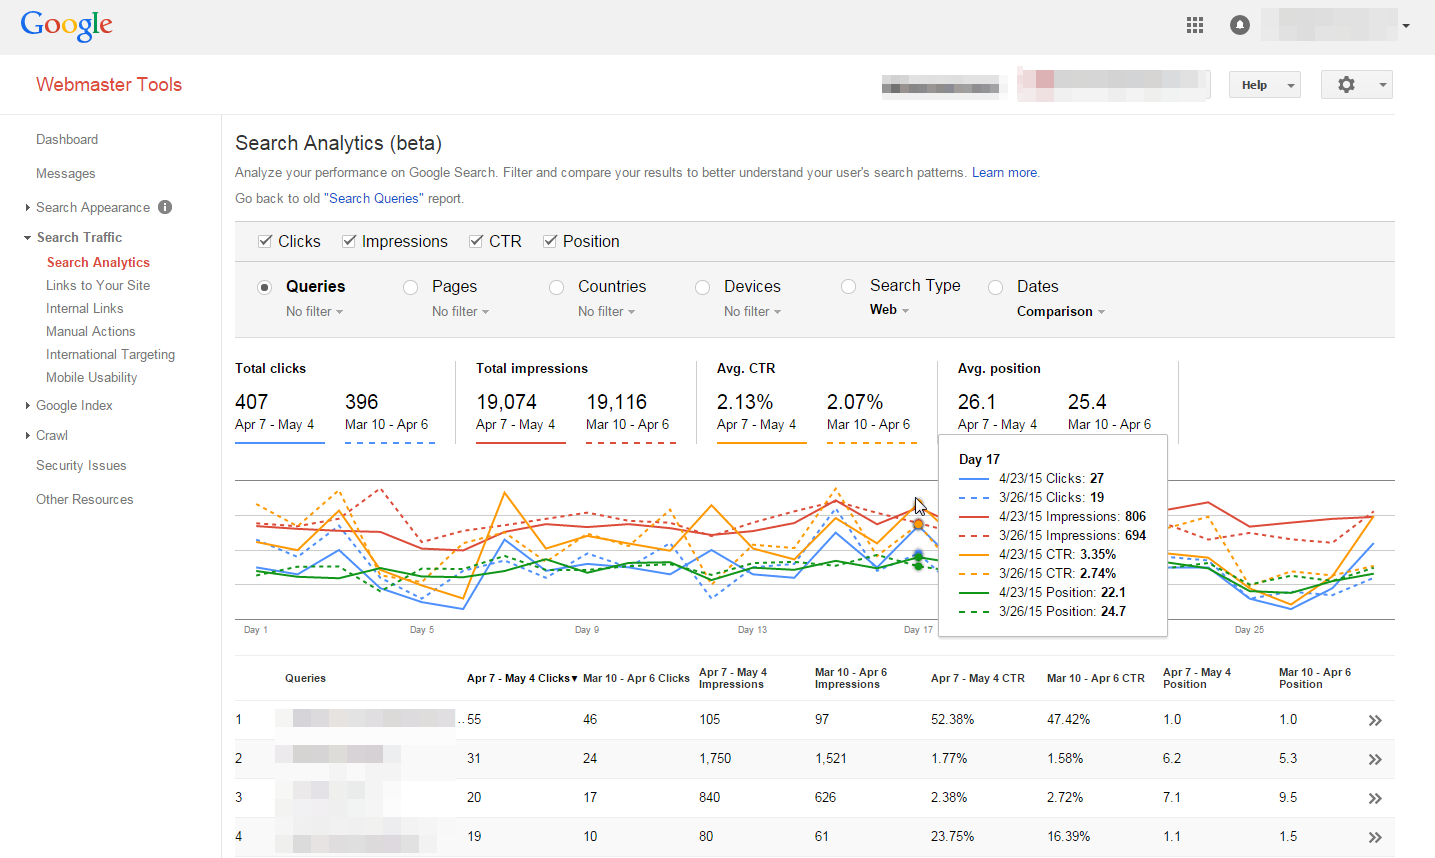Click the Google logo

66,25
